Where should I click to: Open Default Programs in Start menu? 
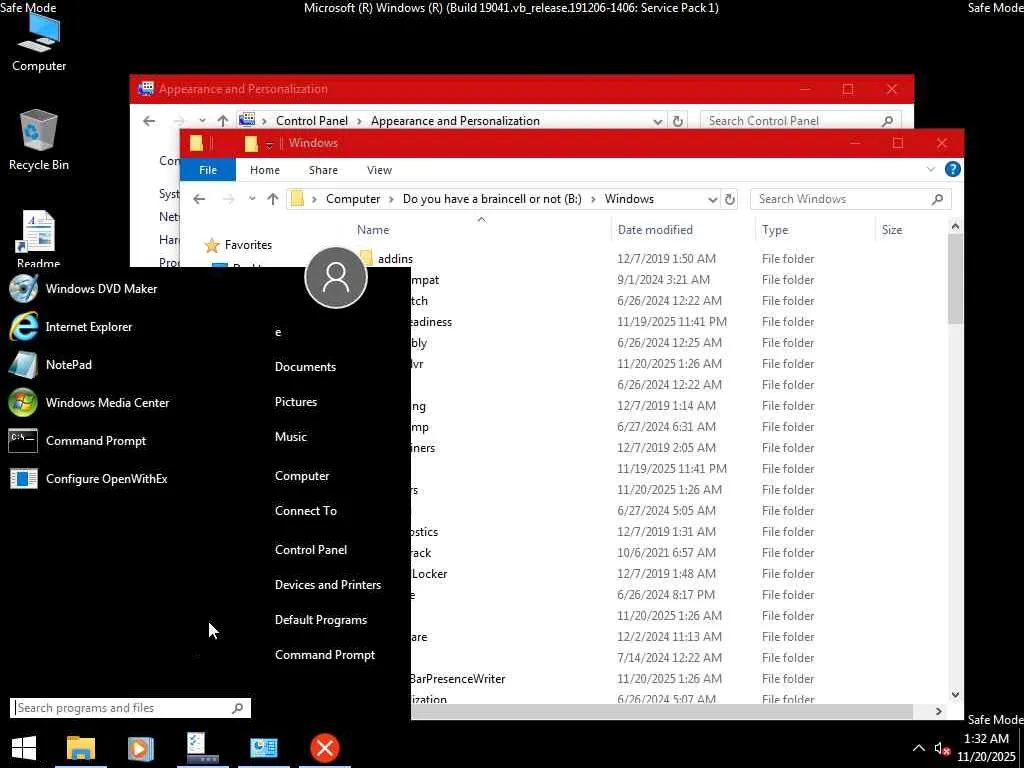pos(321,620)
